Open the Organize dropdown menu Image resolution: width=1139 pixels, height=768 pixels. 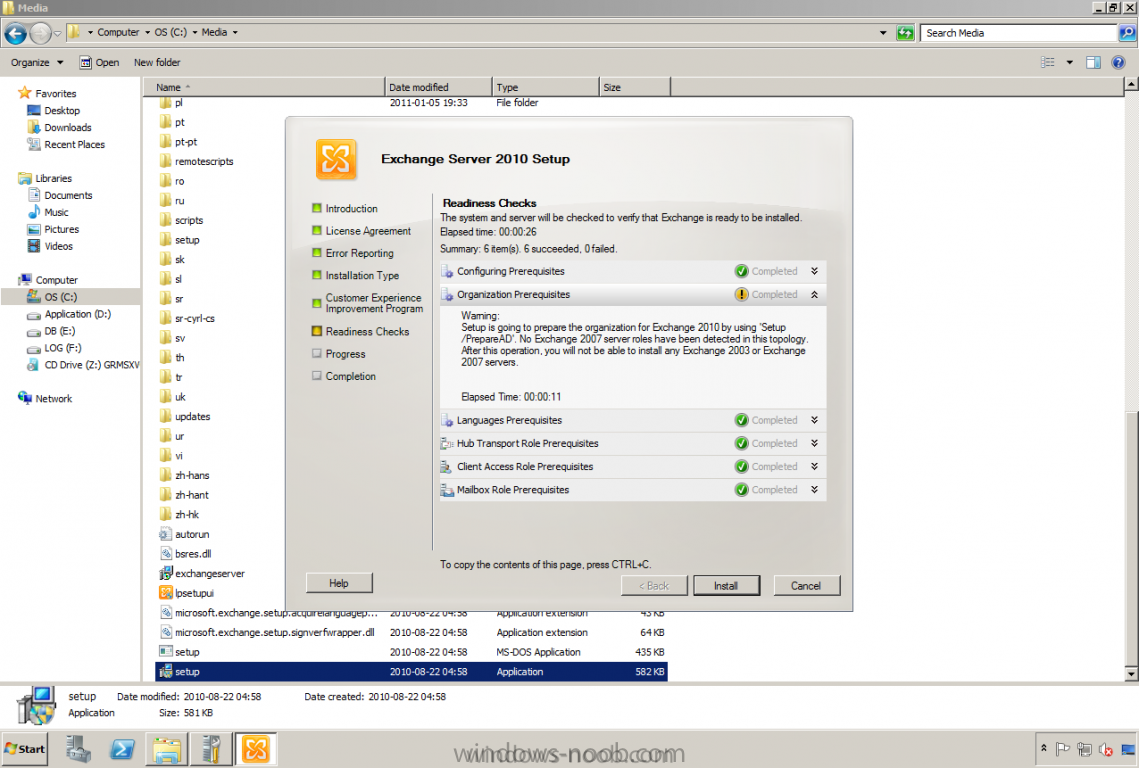(x=37, y=62)
